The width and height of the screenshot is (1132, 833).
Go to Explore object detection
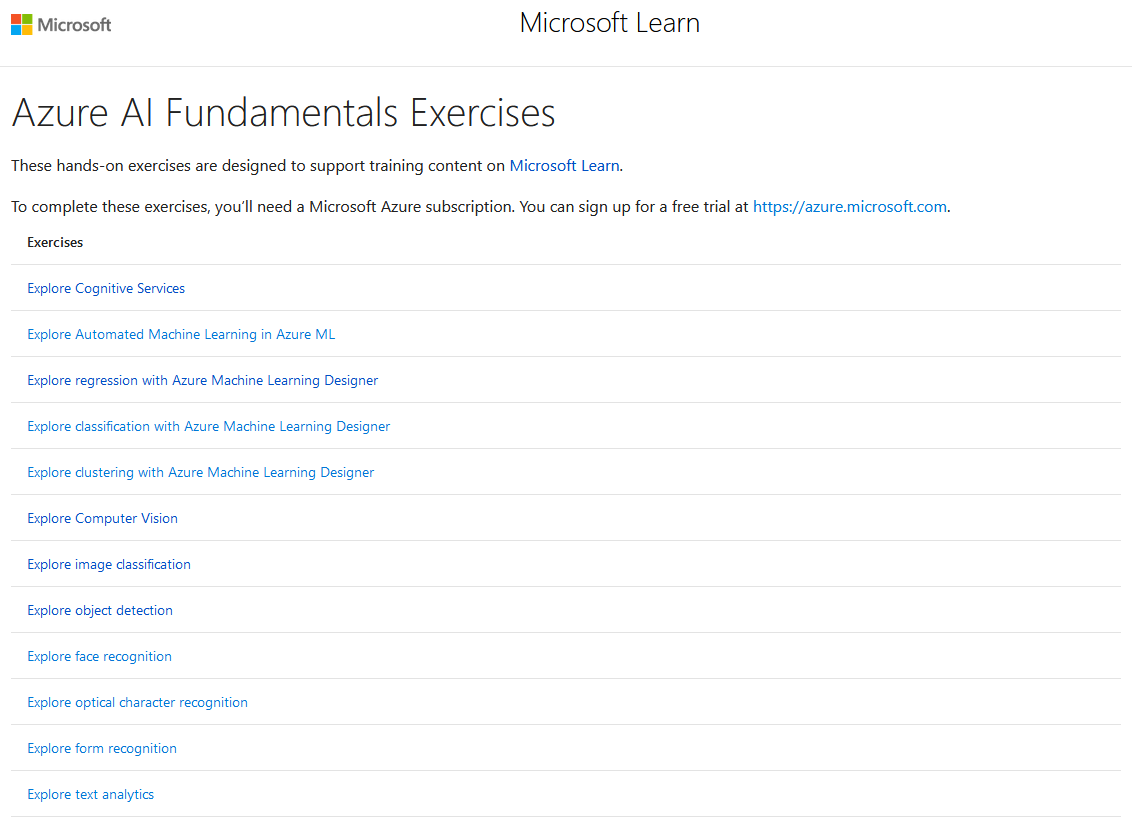pos(100,611)
